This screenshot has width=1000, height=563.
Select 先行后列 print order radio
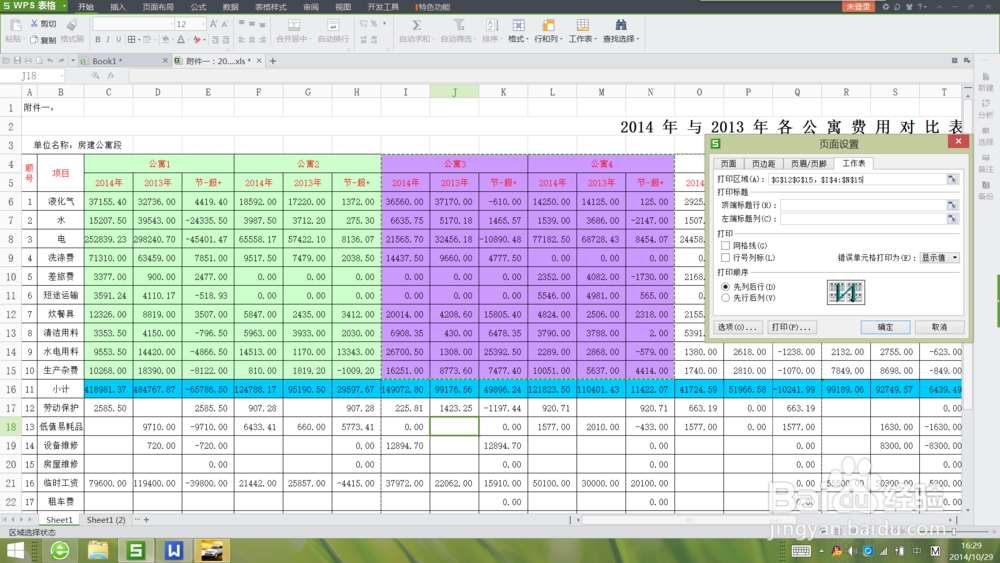[x=725, y=298]
